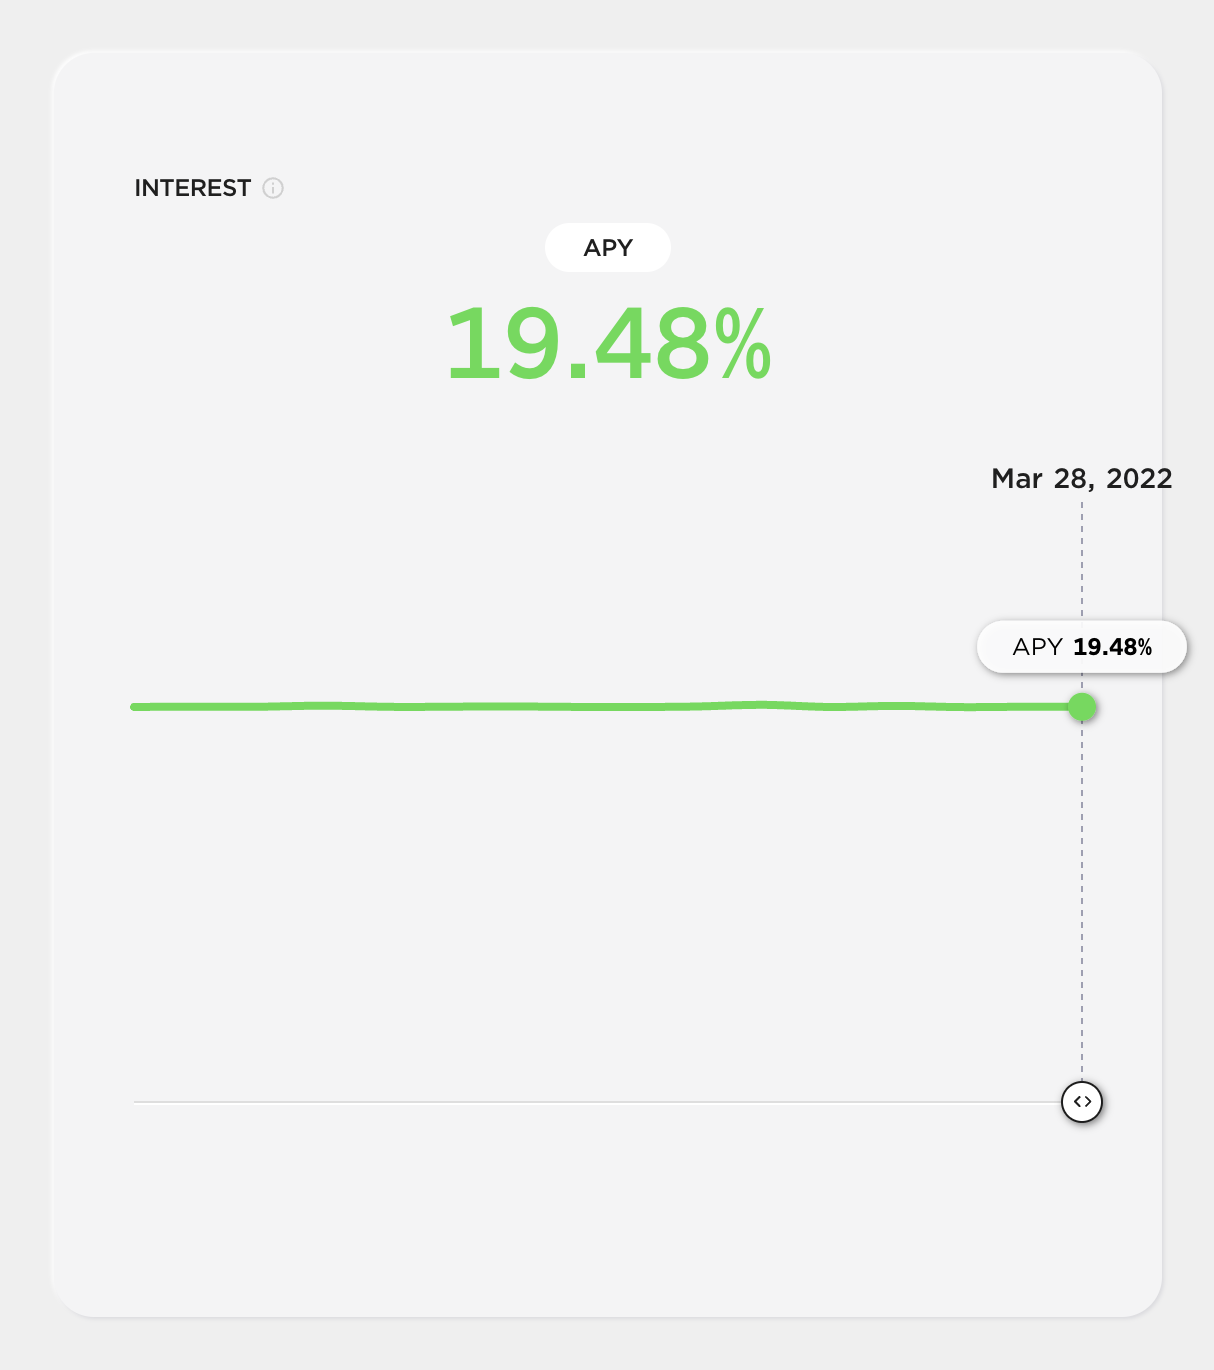Click the year 2022 in the date label
Screen dimensions: 1214x1370
point(1139,479)
